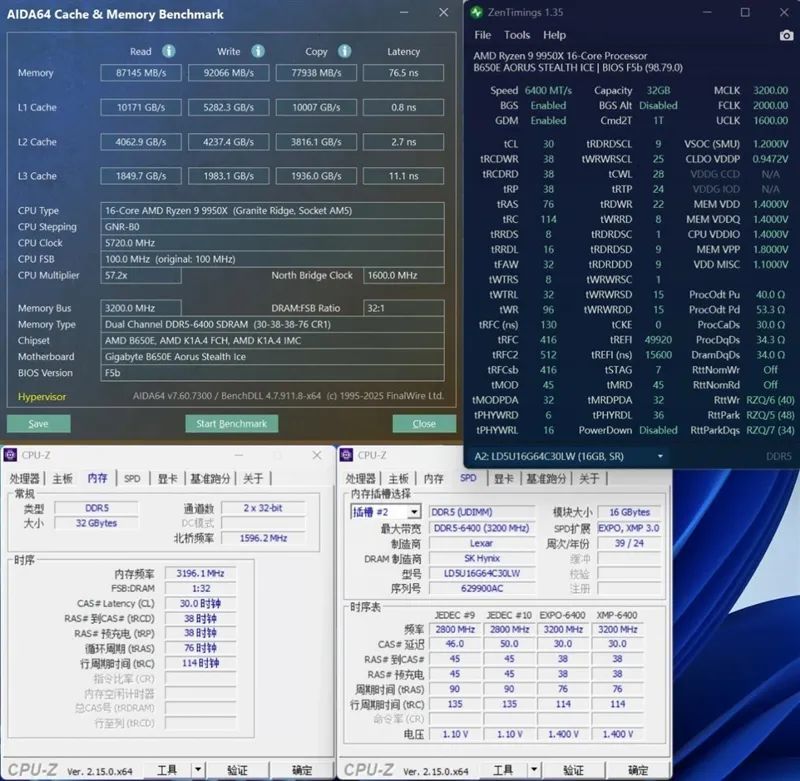Click the left CPU-Z window icon
The image size is (800, 781).
click(10, 455)
